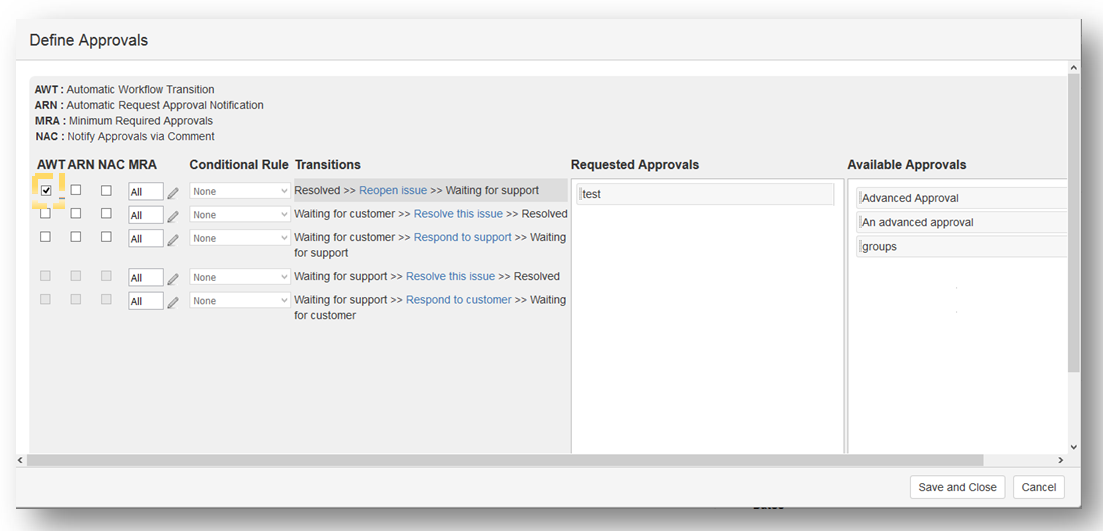Expand Conditional Rule dropdown for Respond to support
The height and width of the screenshot is (531, 1103).
[240, 238]
